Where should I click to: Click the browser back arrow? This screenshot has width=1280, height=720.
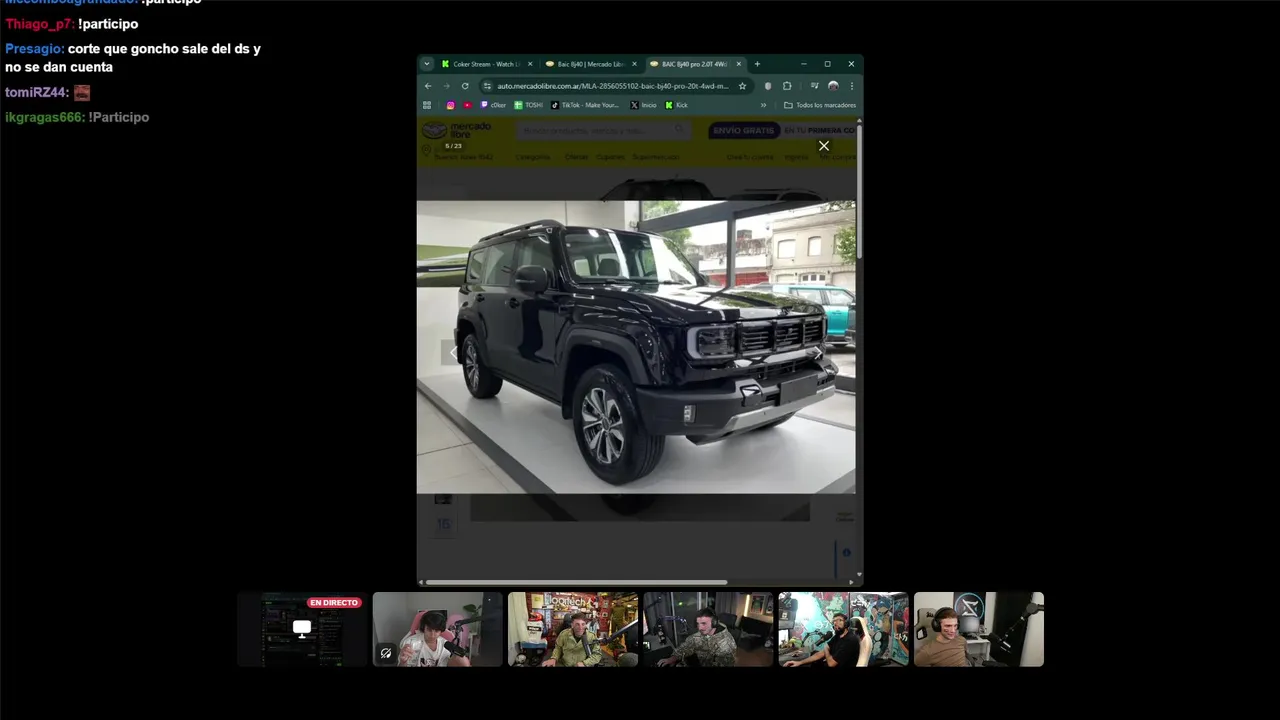click(x=428, y=86)
